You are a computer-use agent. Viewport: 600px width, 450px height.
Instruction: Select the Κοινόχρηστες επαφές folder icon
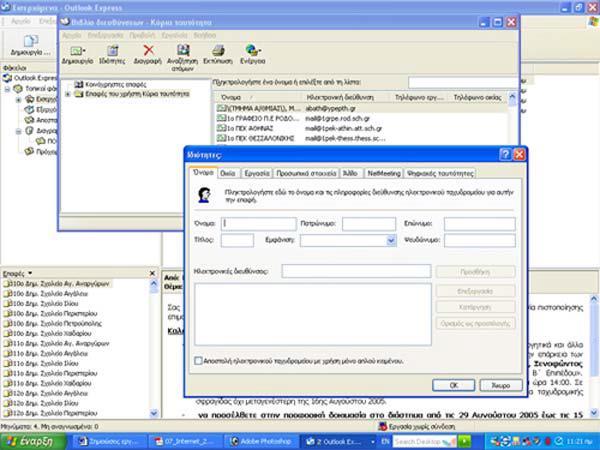click(79, 84)
